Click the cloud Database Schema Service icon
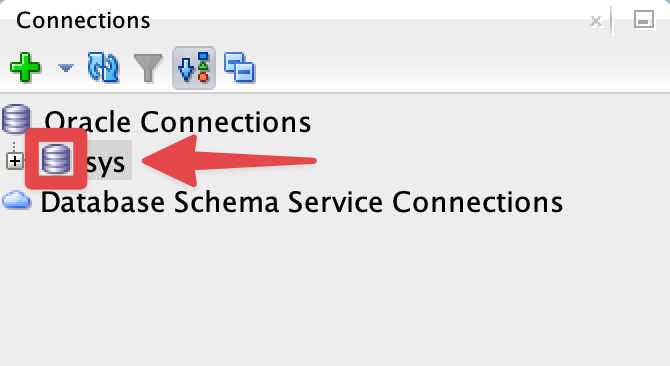This screenshot has width=670, height=366. point(16,200)
